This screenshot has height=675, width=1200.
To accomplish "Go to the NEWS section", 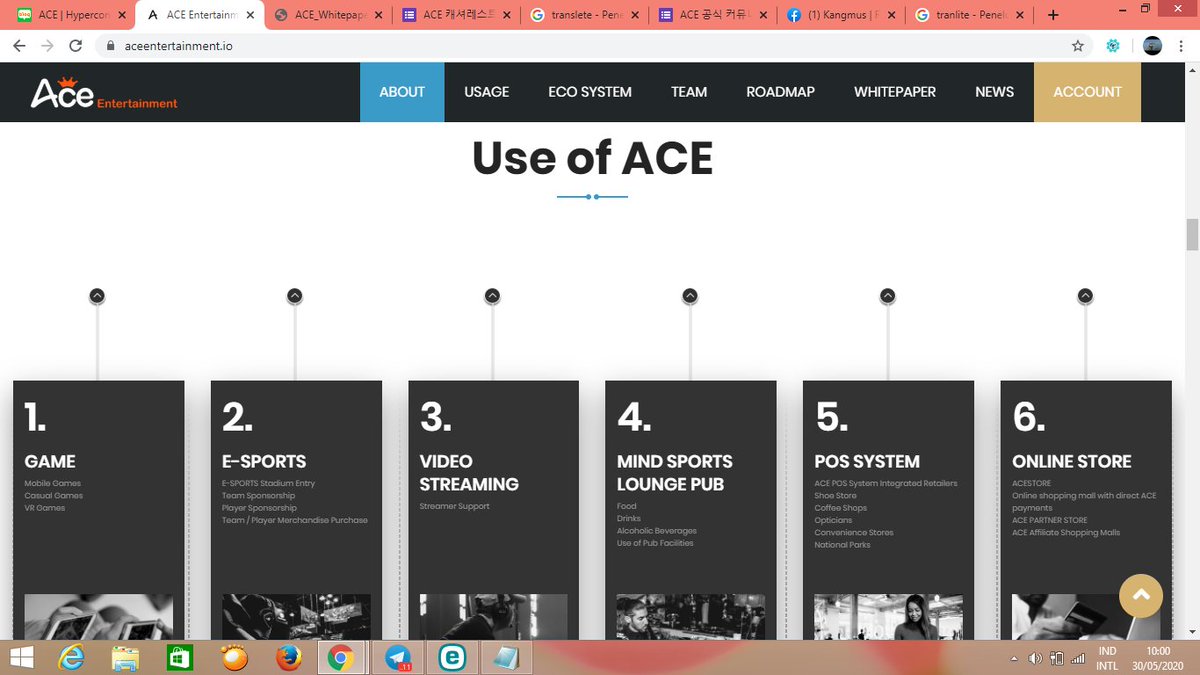I will tap(995, 92).
